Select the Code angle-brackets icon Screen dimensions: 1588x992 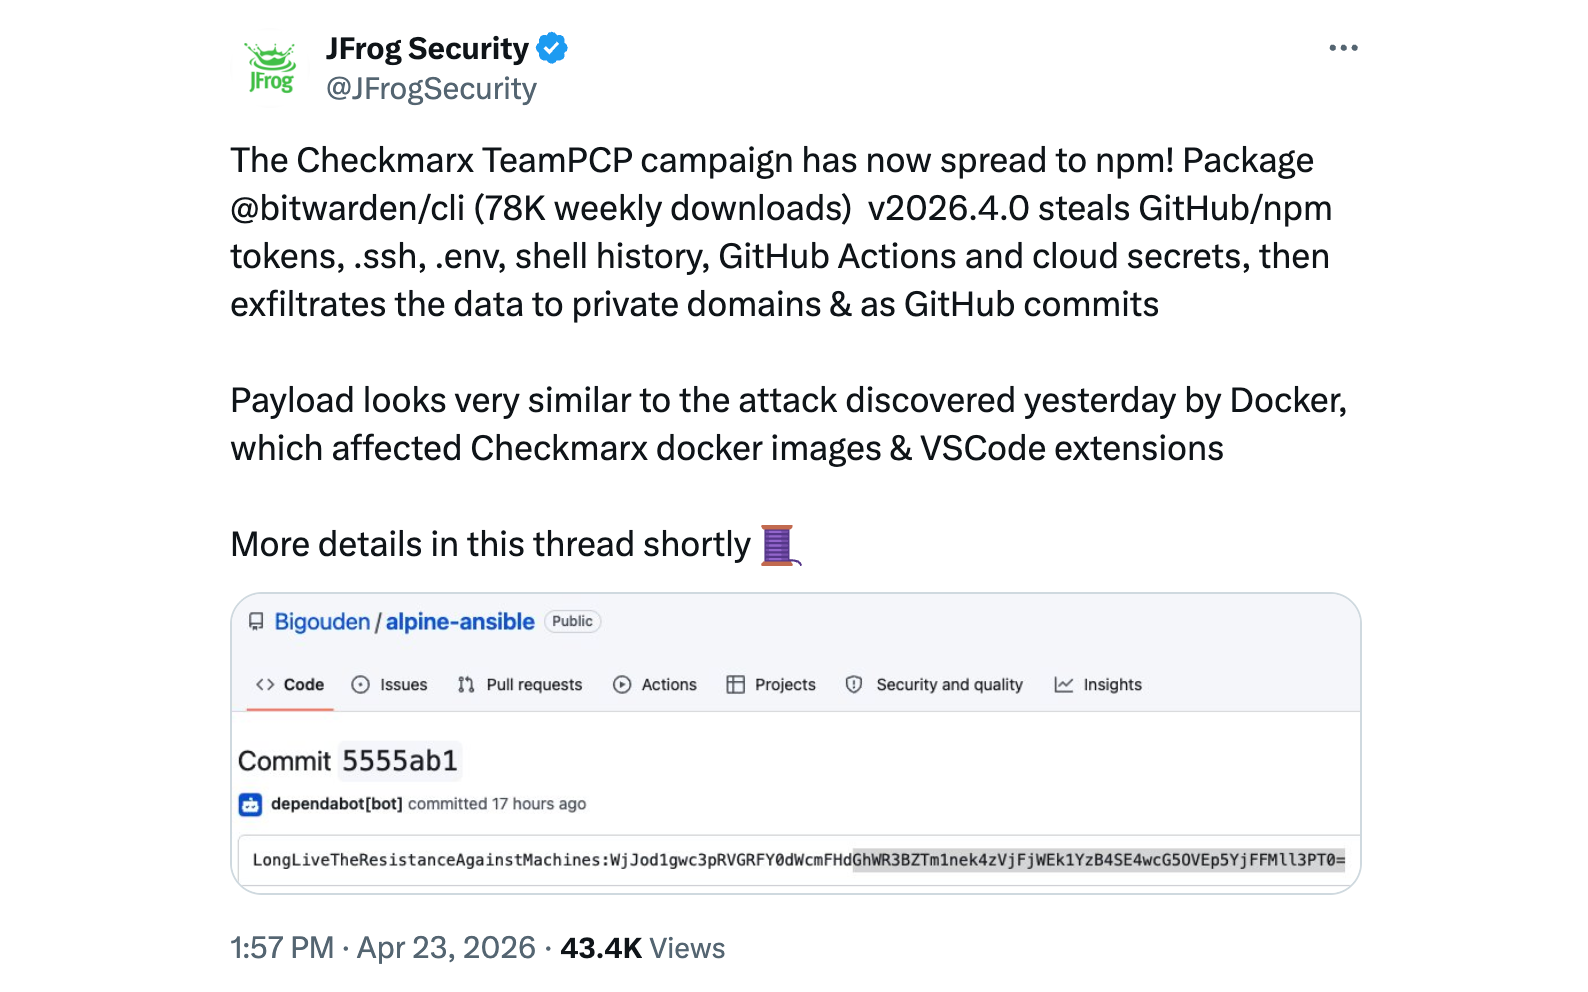(266, 684)
